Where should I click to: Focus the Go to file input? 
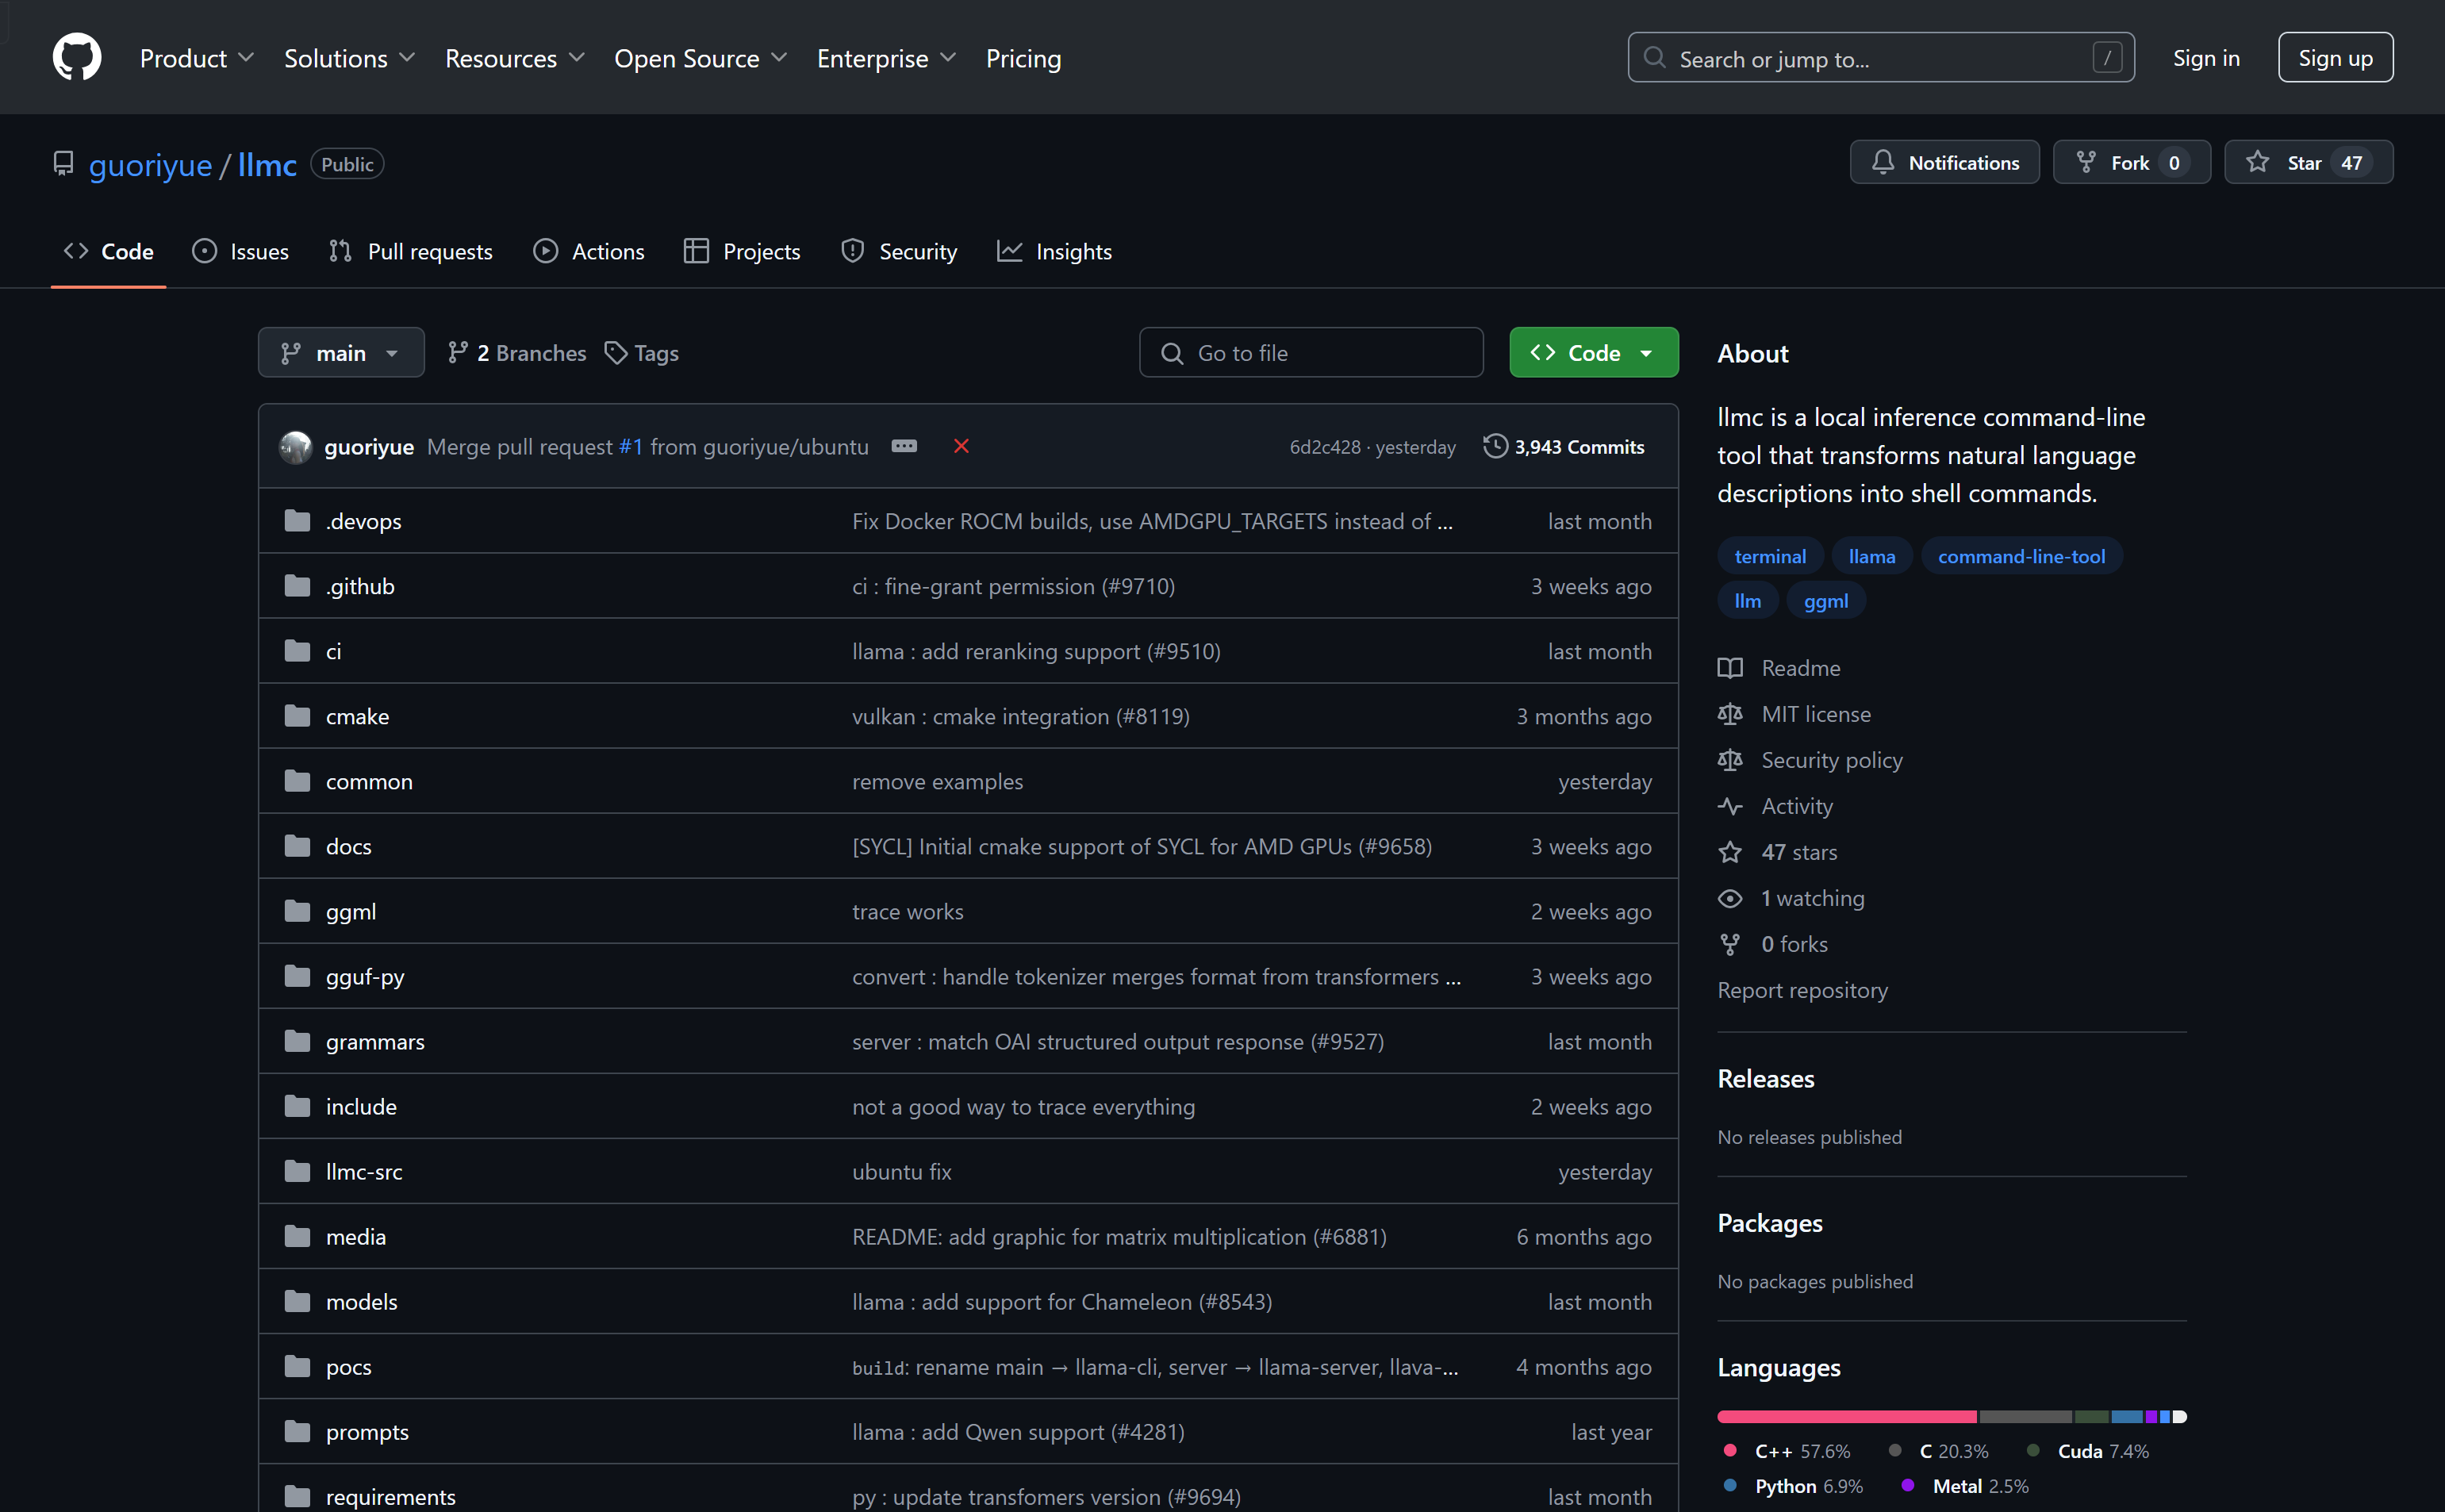[x=1311, y=352]
